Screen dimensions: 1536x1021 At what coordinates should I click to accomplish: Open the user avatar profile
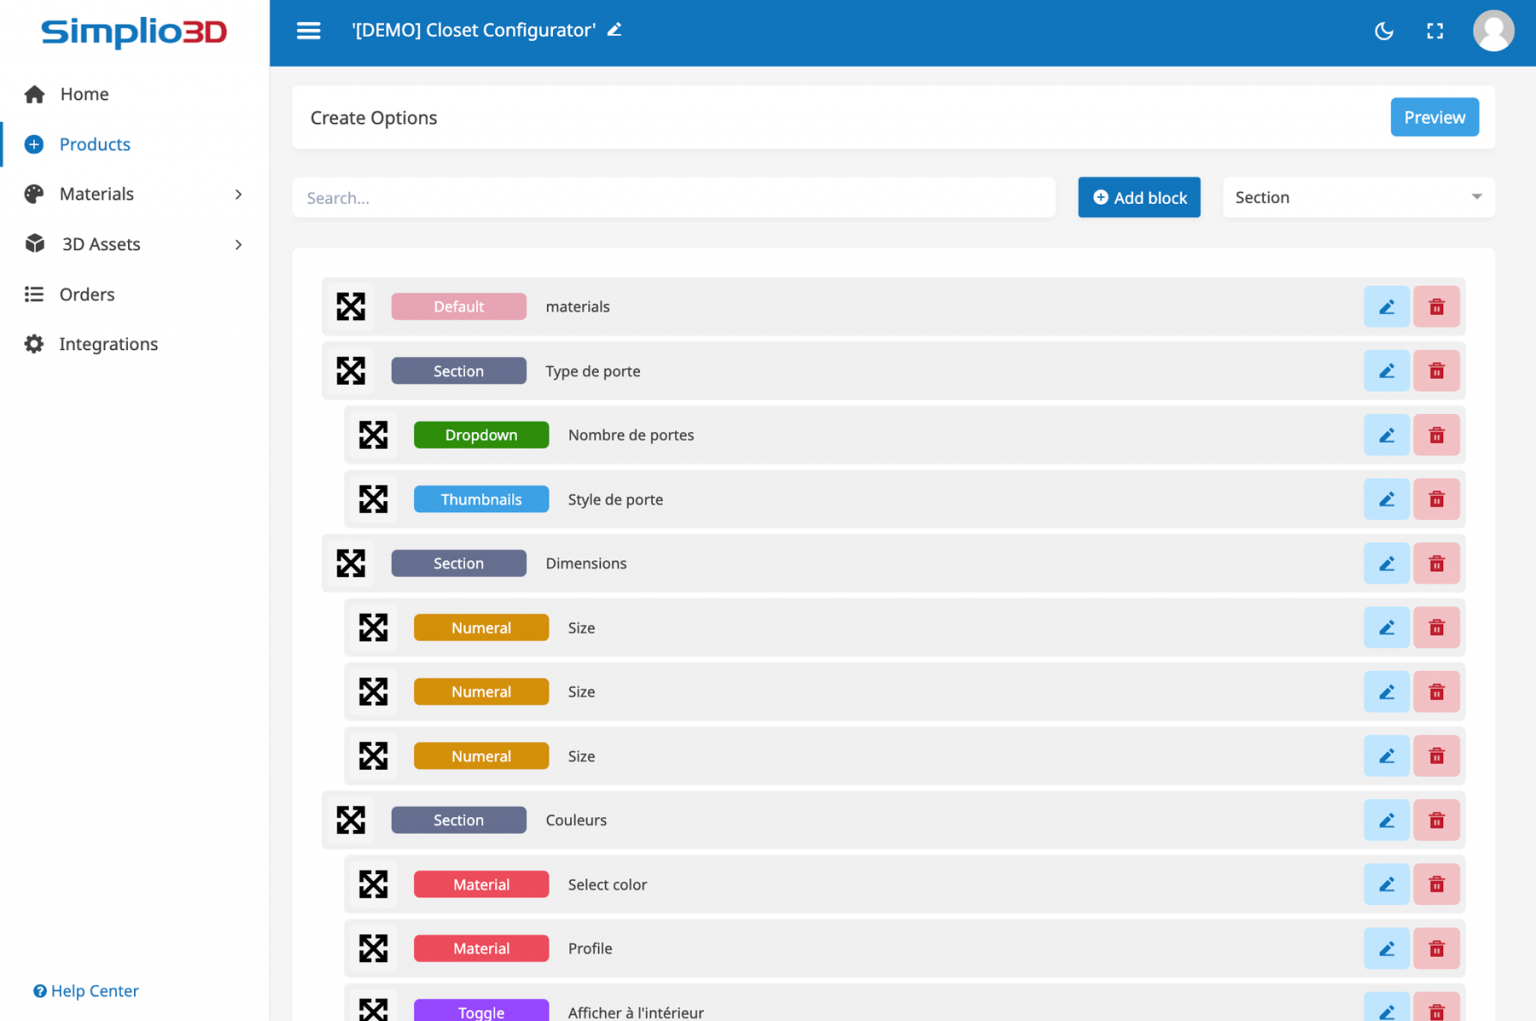point(1492,31)
